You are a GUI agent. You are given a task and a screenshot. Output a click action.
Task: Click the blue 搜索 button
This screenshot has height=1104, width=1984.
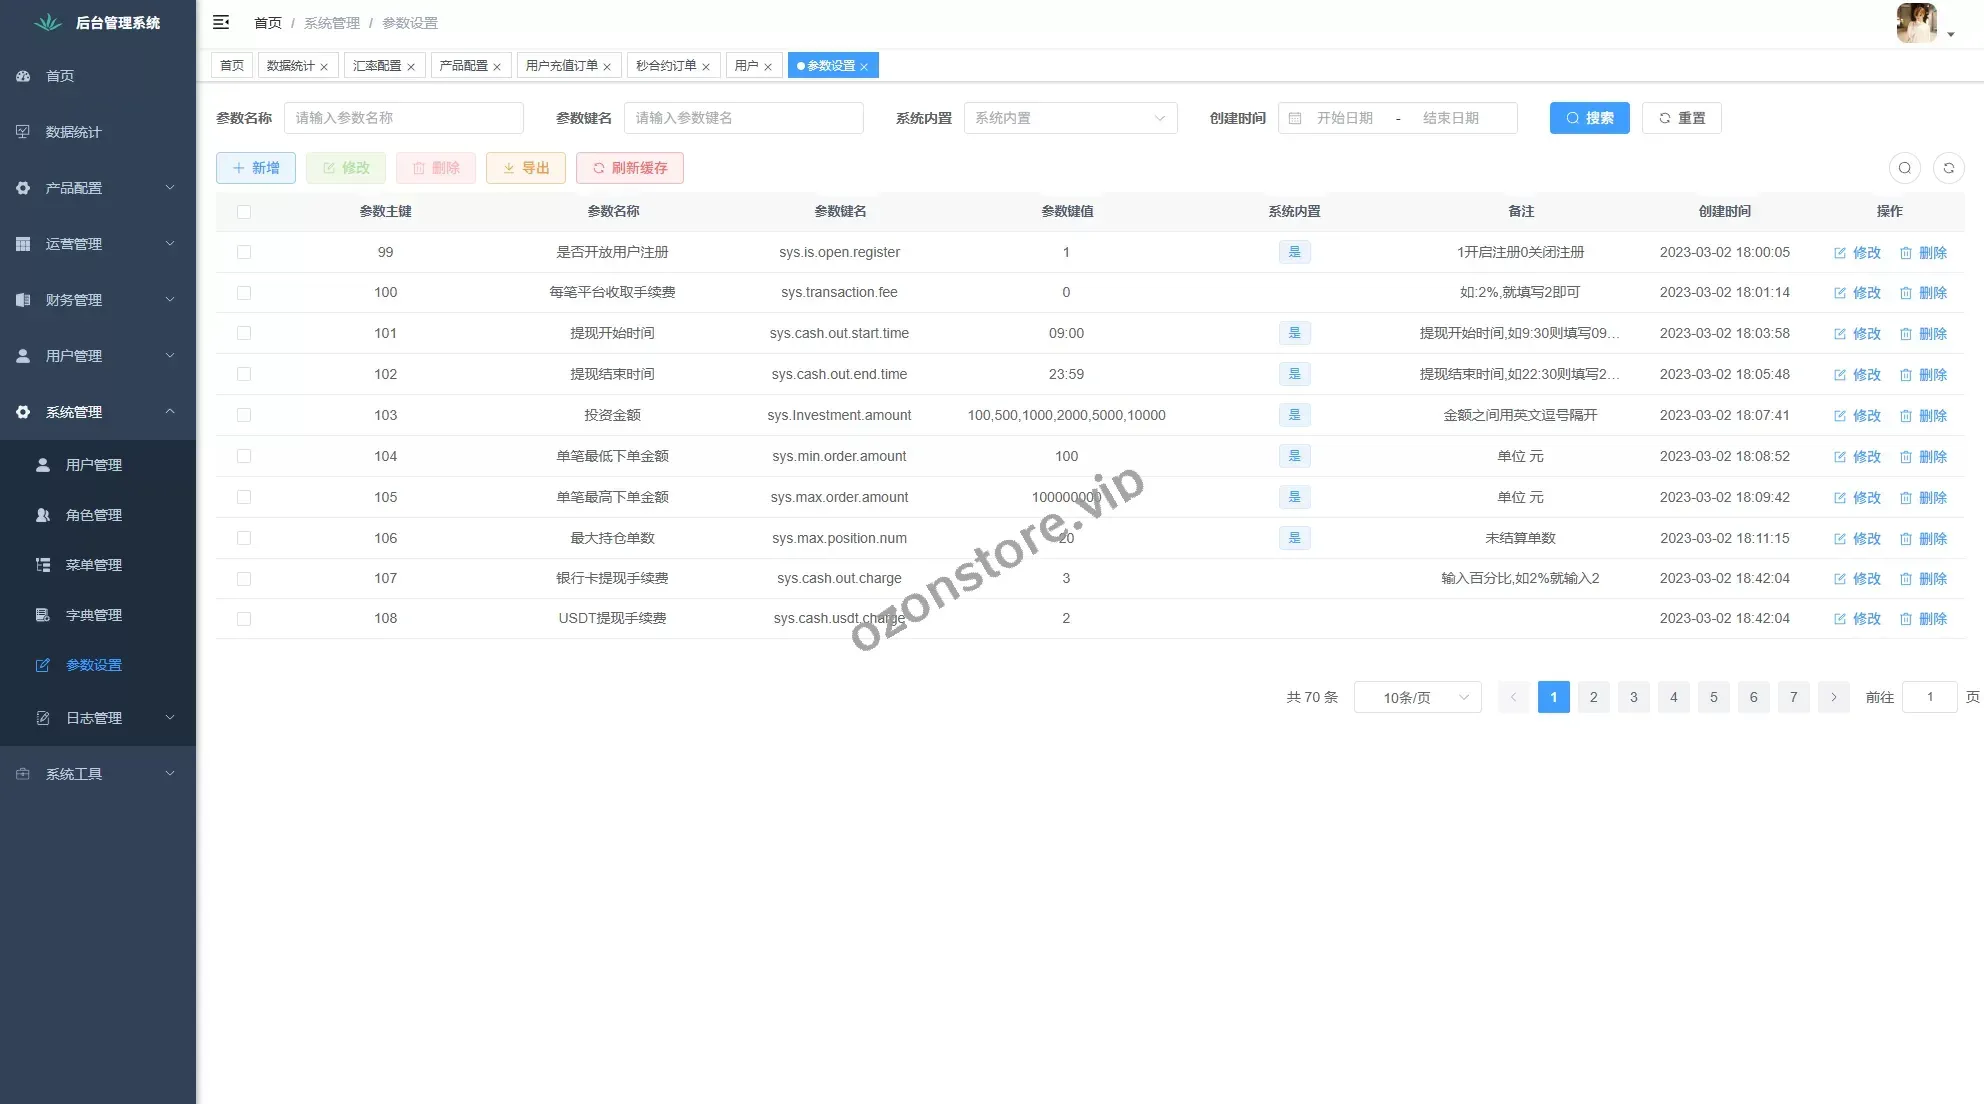coord(1589,118)
